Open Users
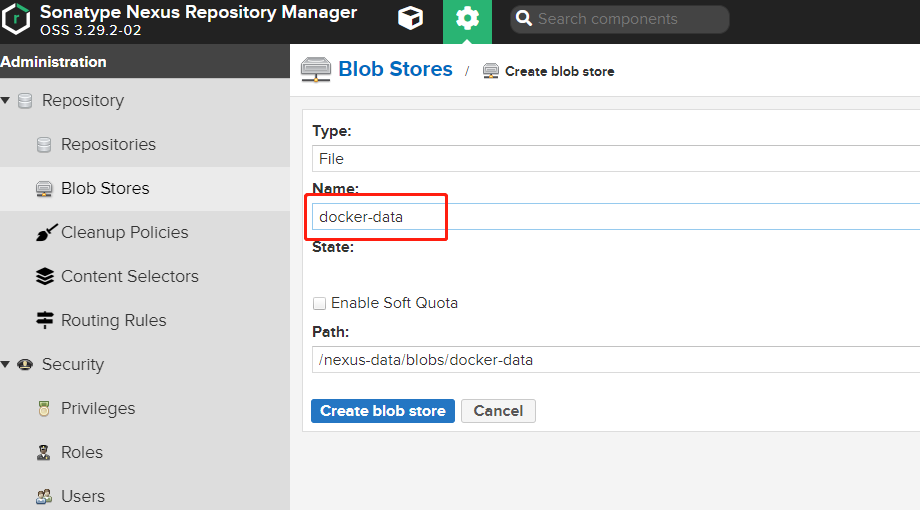Image resolution: width=920 pixels, height=510 pixels. click(83, 497)
